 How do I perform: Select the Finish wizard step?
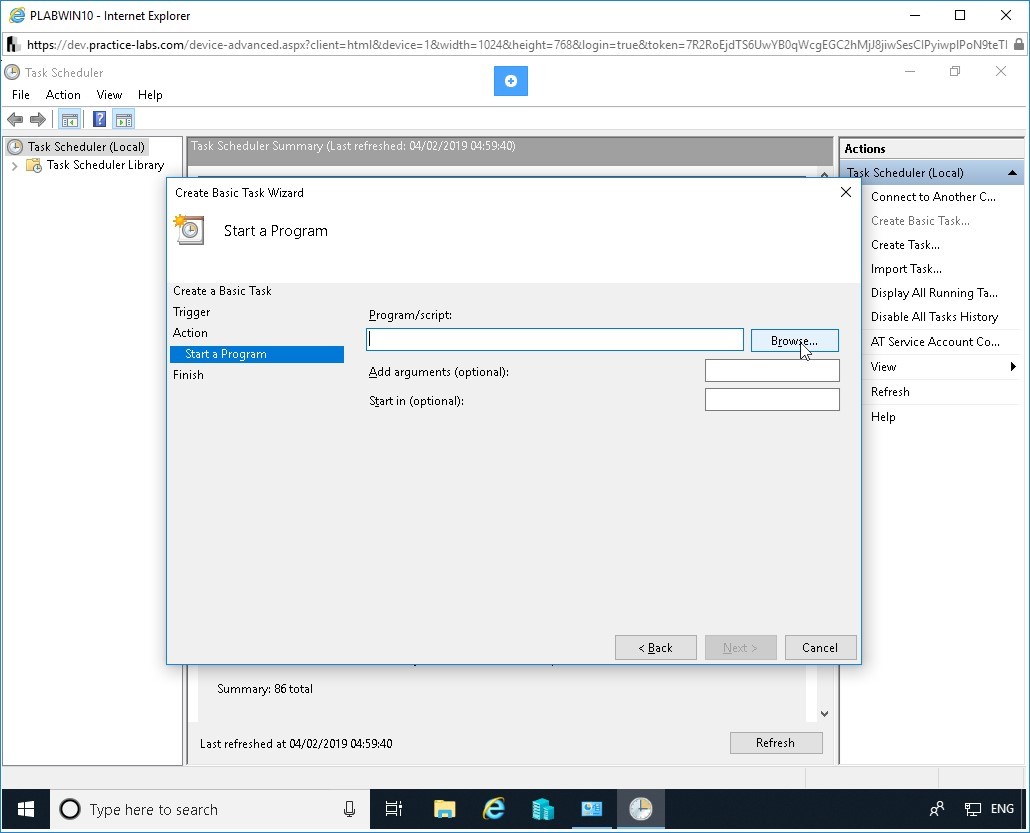point(189,374)
